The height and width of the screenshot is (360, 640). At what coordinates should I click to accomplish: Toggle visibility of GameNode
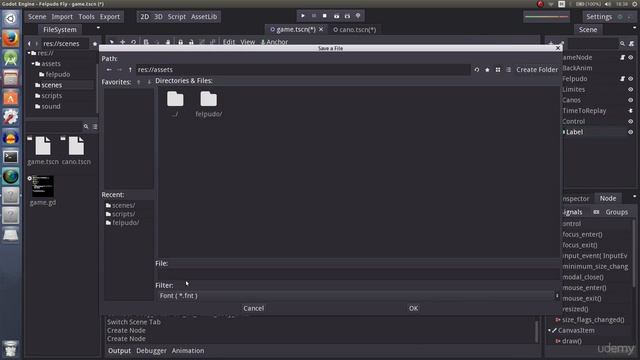(x=631, y=58)
